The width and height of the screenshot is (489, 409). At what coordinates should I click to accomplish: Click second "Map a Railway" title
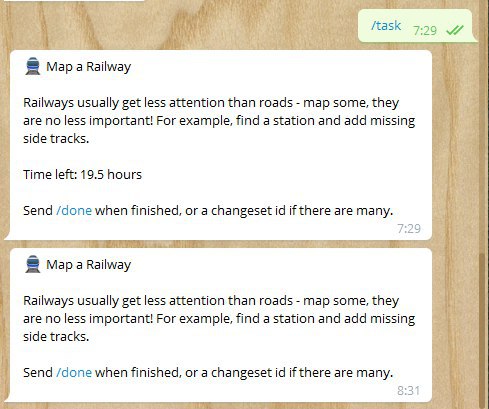click(x=89, y=265)
